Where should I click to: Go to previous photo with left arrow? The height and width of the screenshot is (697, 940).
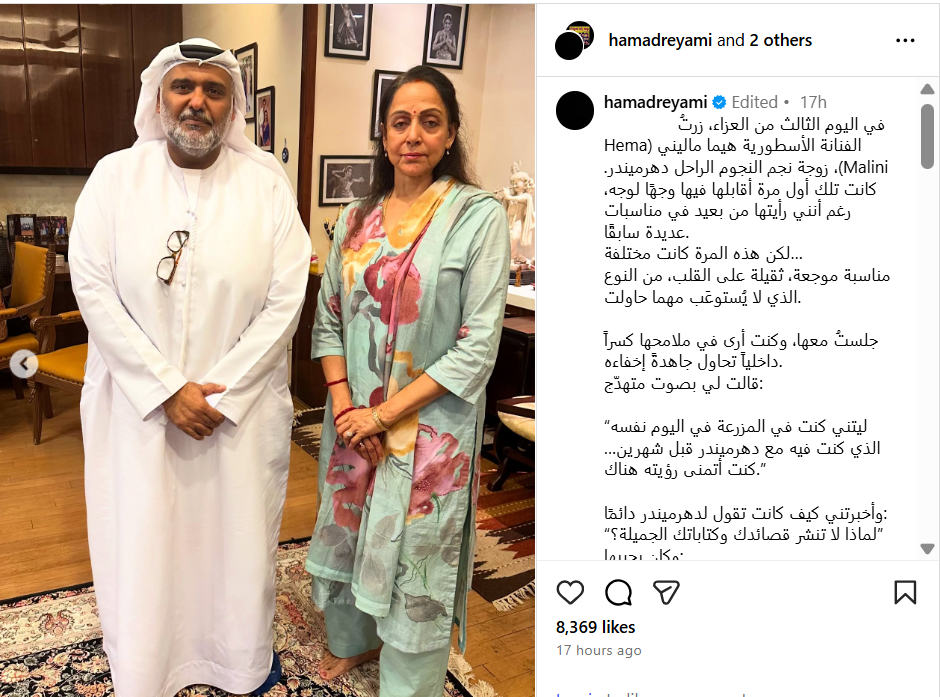point(24,364)
